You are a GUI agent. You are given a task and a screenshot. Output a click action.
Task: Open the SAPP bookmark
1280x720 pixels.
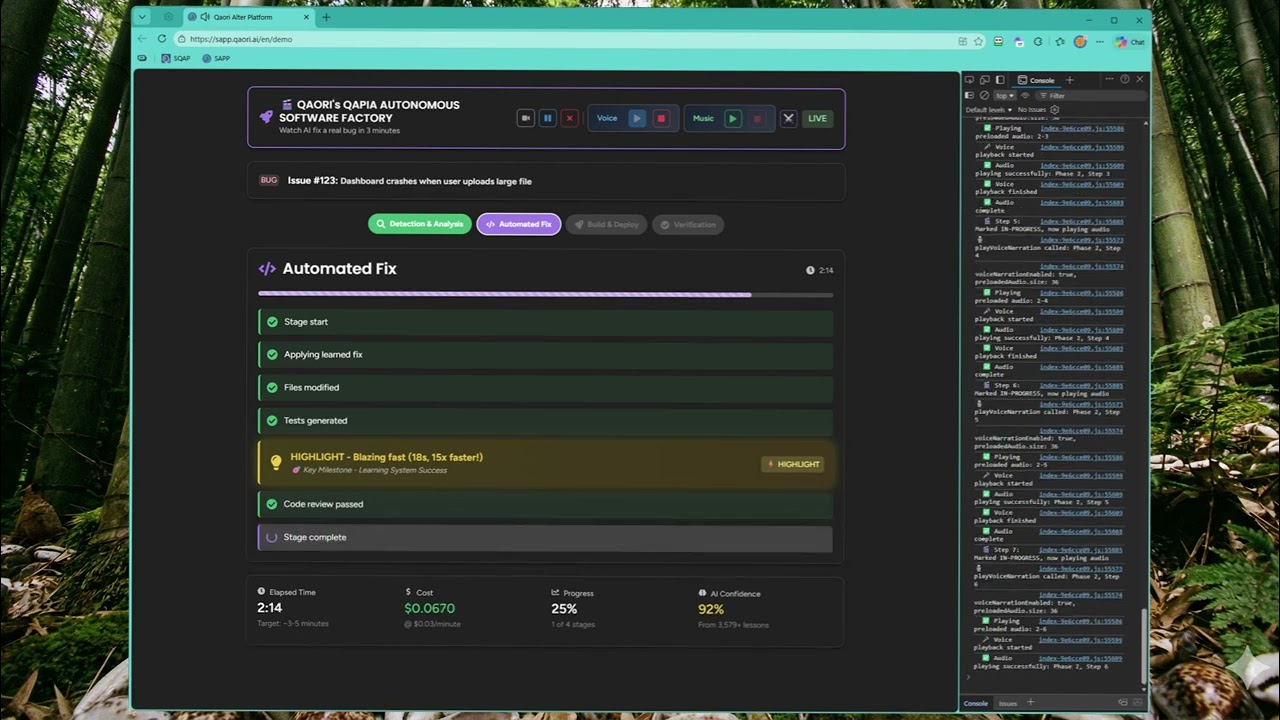(216, 58)
